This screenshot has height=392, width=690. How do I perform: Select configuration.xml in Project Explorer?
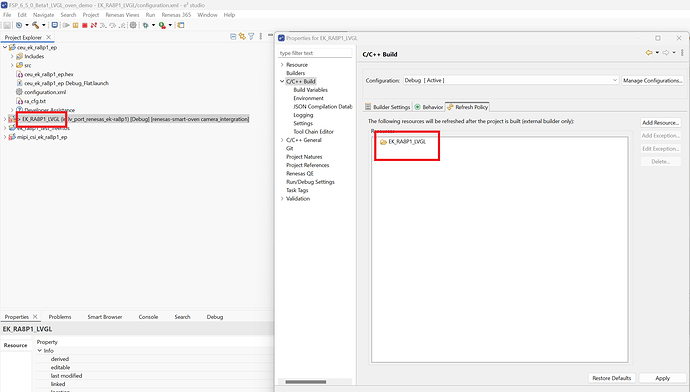(x=45, y=92)
